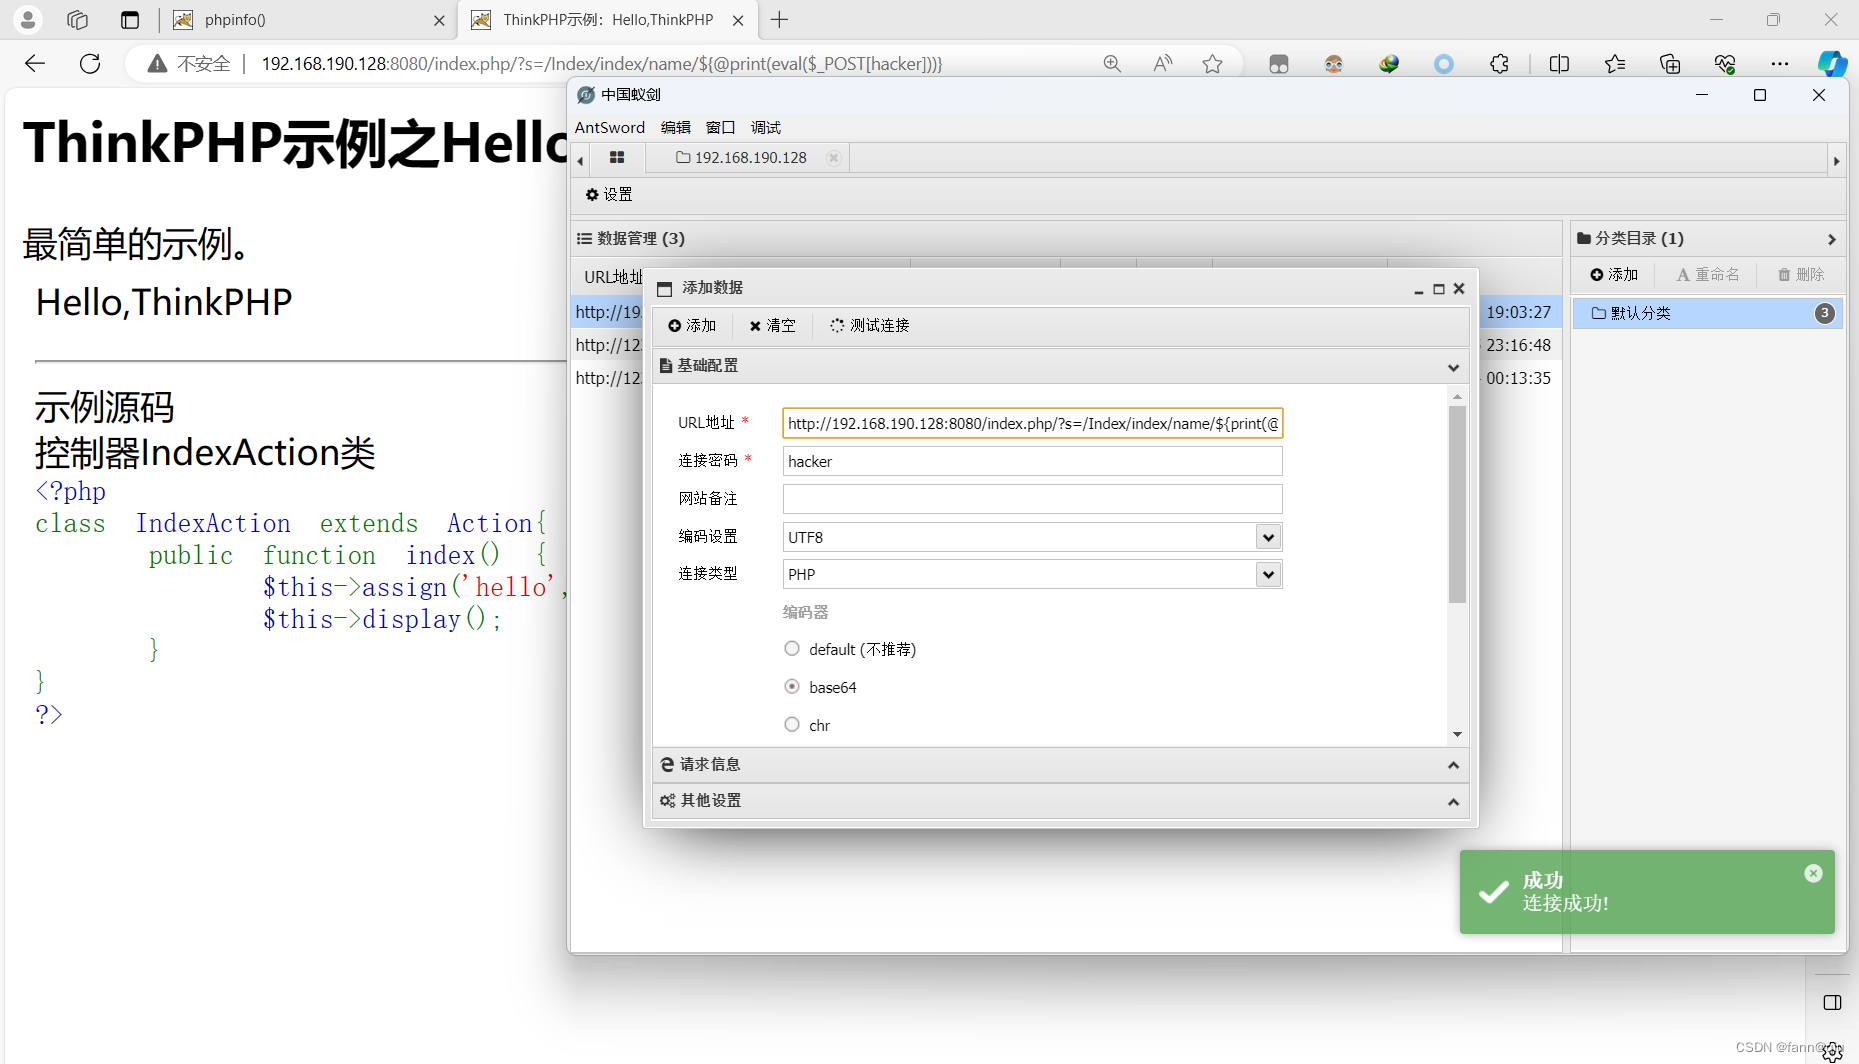
Task: Close the 192.168.190.128 AntSword tab
Action: (834, 158)
